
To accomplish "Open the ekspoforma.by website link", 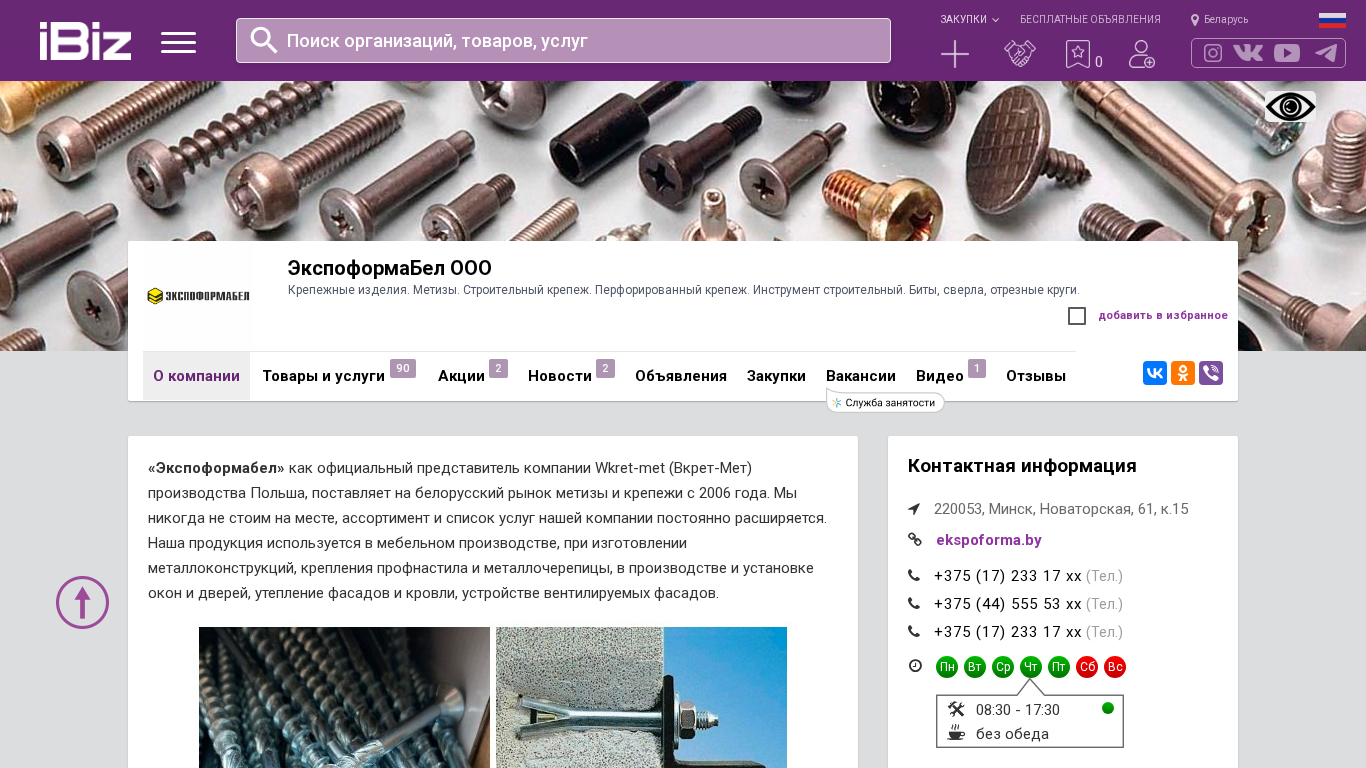I will [989, 540].
